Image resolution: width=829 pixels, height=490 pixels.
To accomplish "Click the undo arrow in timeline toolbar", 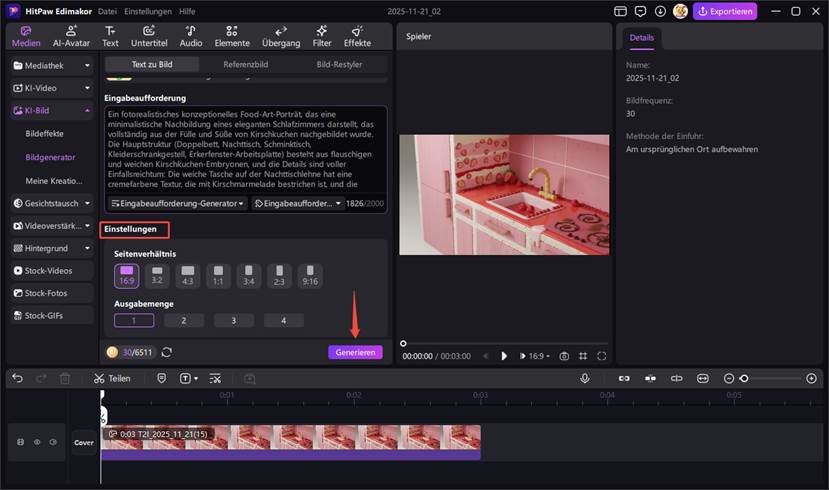I will [17, 379].
